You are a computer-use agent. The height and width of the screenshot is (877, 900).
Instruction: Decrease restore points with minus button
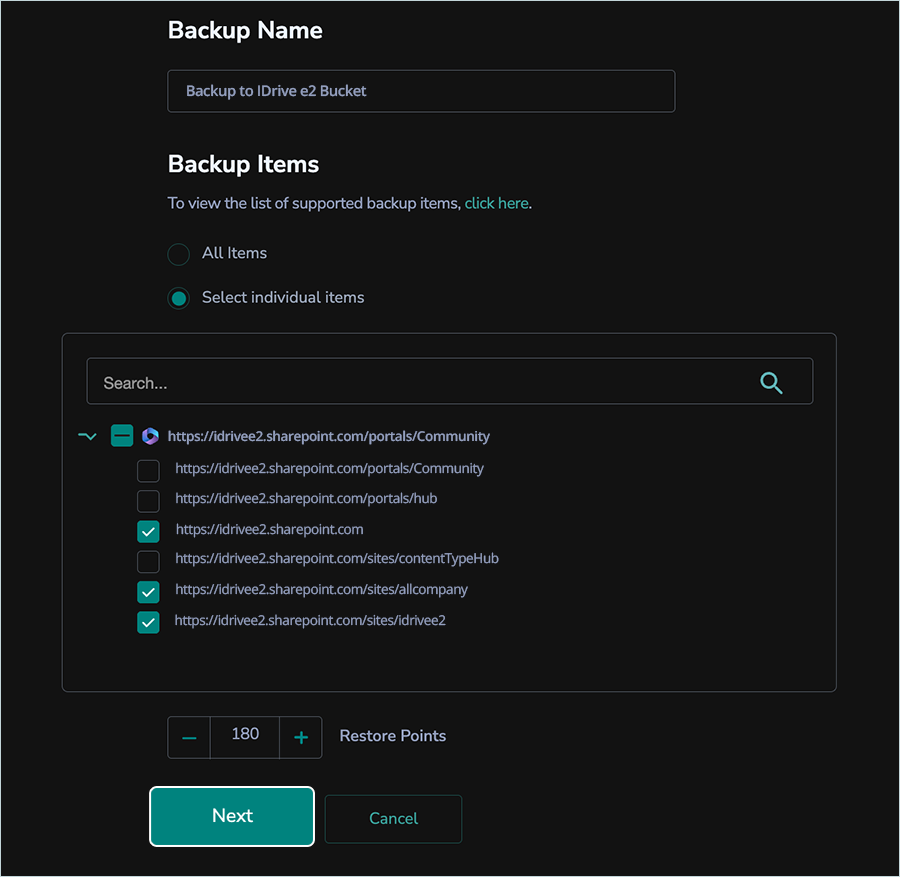point(189,738)
